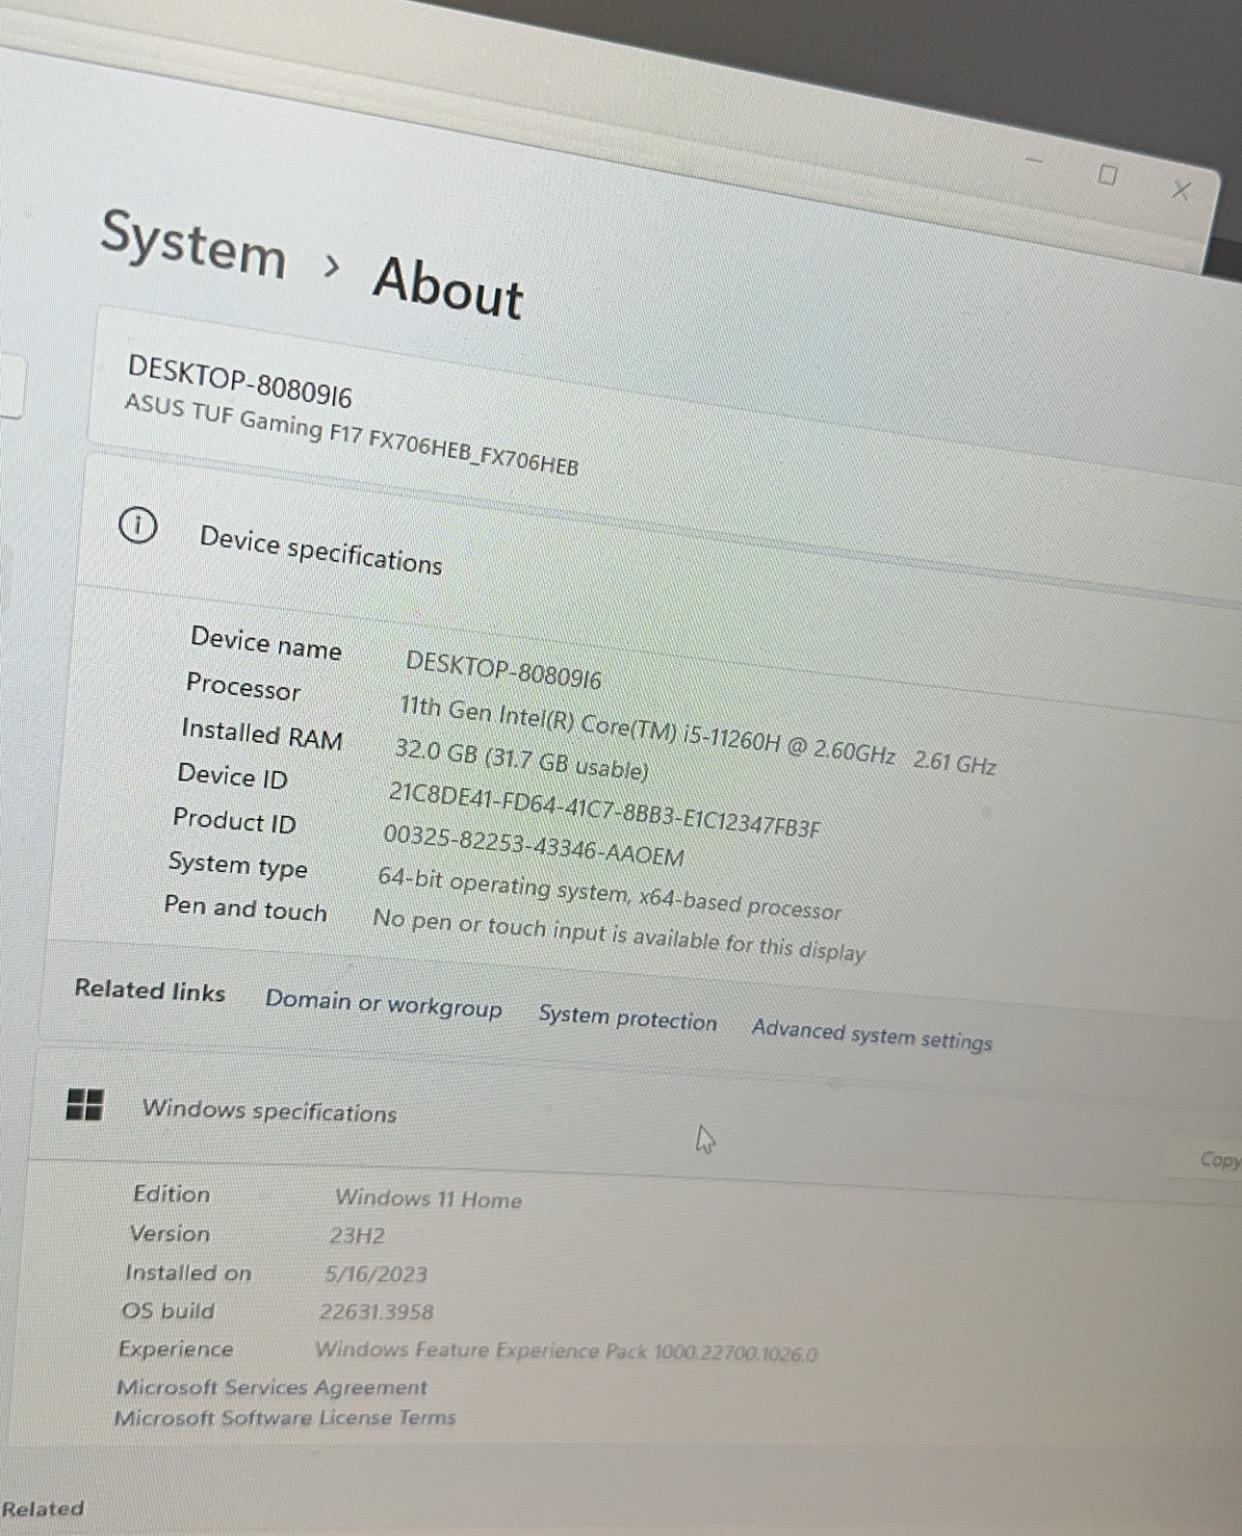Screen dimensions: 1242x1536
Task: Navigate back to System in breadcrumb
Action: [193, 244]
